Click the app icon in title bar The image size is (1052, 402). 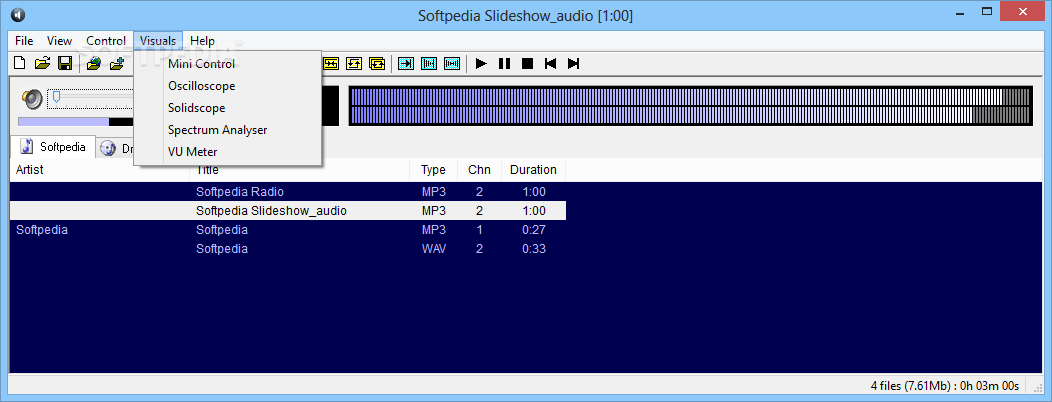click(x=18, y=15)
